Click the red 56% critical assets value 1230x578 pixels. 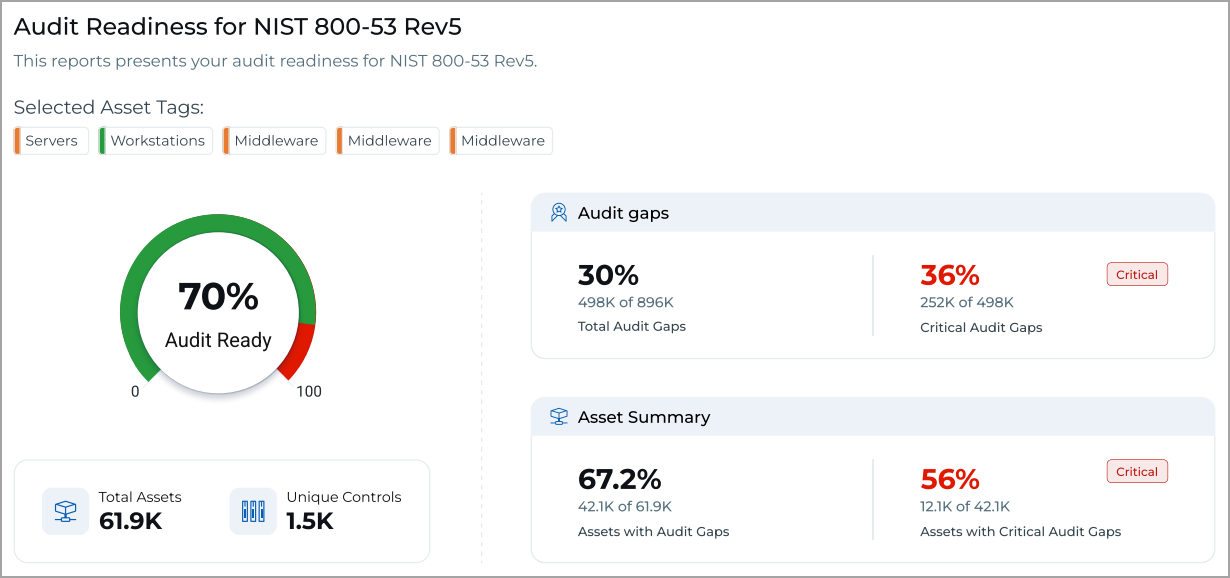tap(950, 479)
